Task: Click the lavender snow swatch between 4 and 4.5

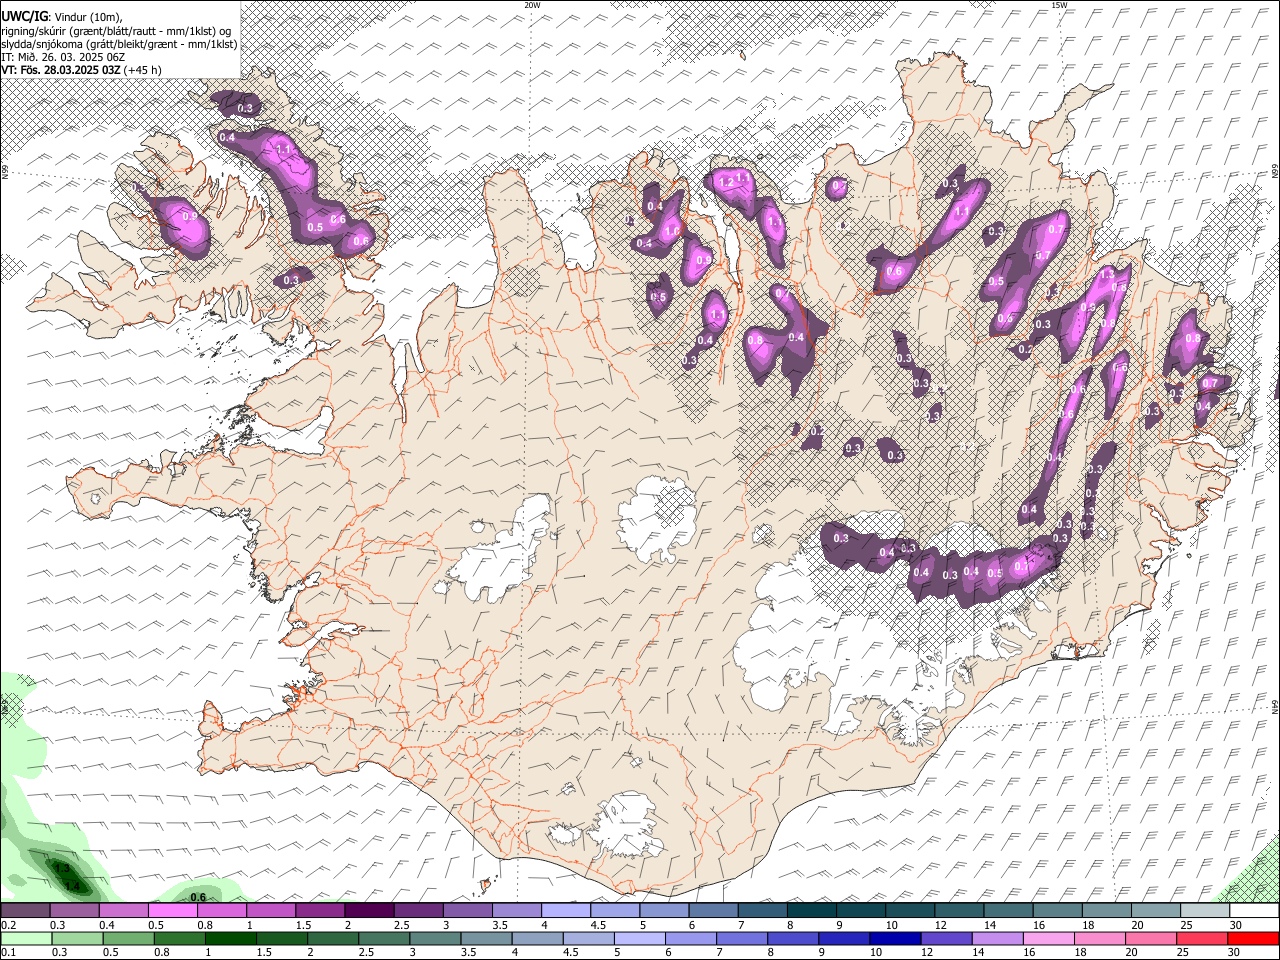Action: [x=564, y=911]
